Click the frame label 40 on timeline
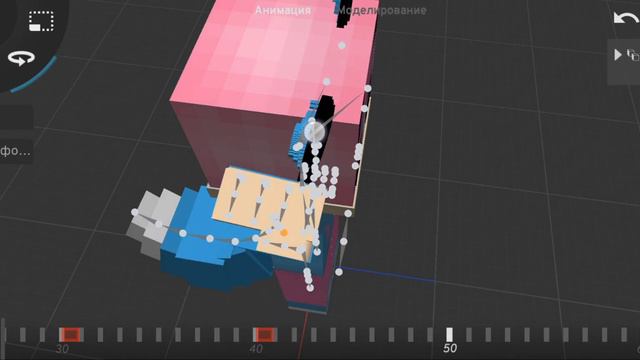 [256, 349]
